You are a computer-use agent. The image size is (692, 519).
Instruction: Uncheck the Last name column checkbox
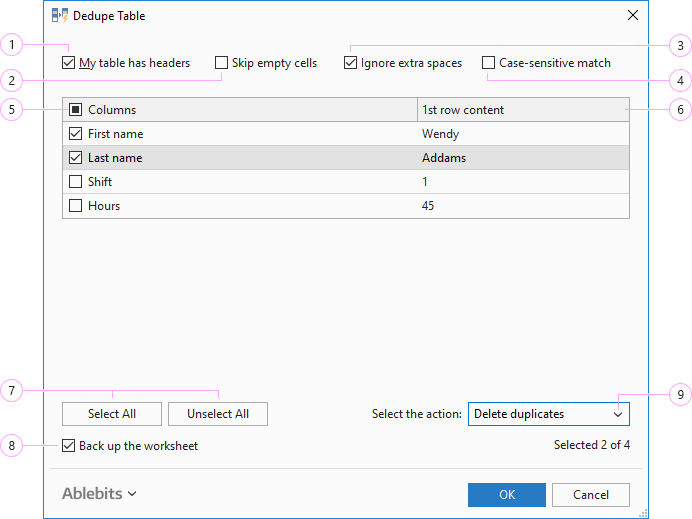[x=75, y=158]
